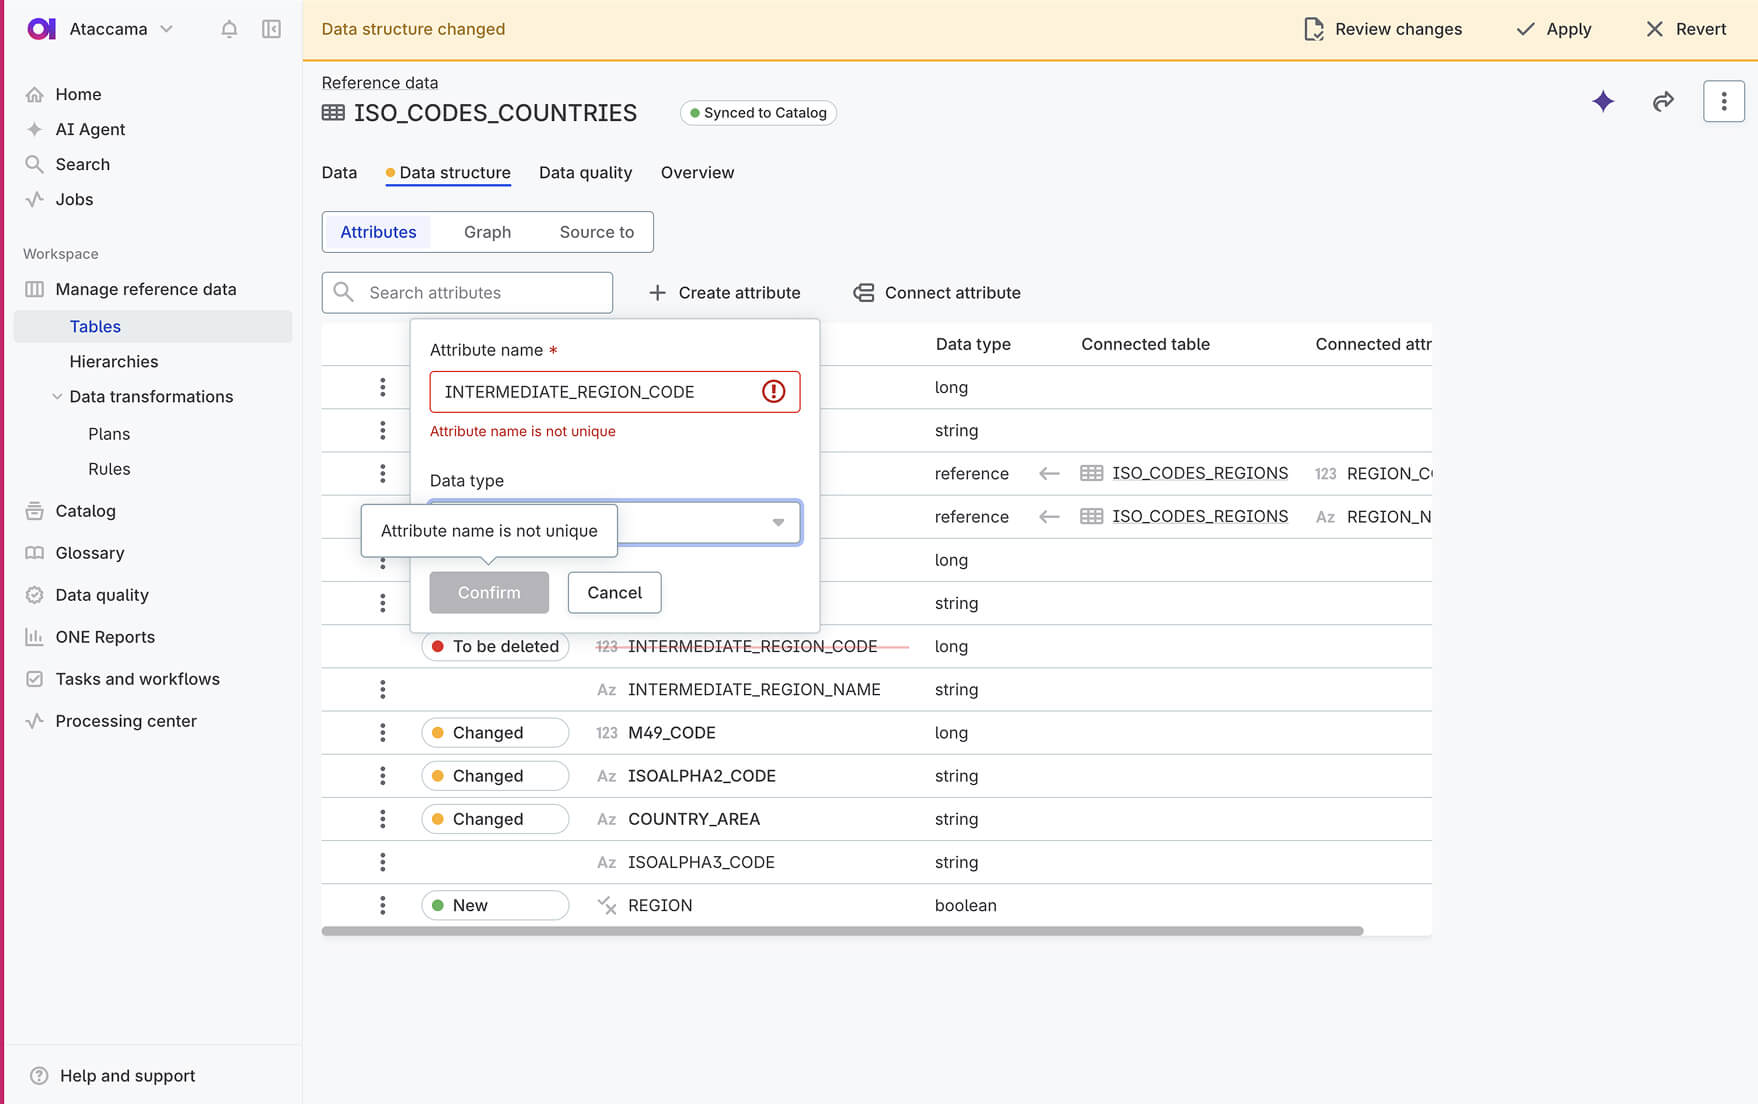The height and width of the screenshot is (1104, 1758).
Task: Open the three-dot page options menu
Action: coord(1723,101)
